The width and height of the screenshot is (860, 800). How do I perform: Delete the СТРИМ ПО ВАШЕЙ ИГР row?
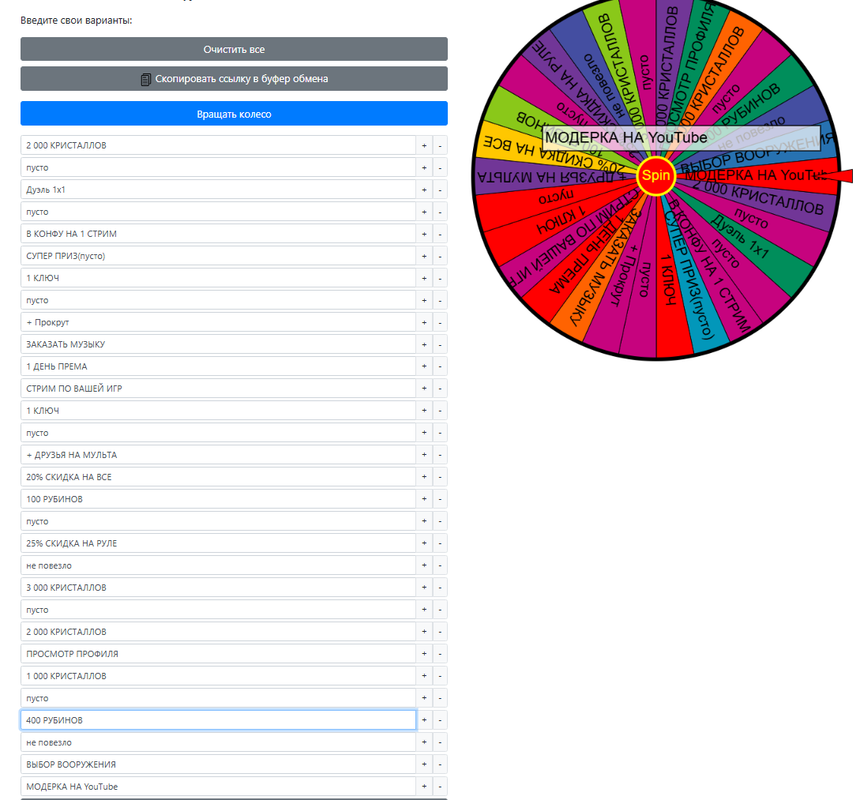[x=440, y=389]
